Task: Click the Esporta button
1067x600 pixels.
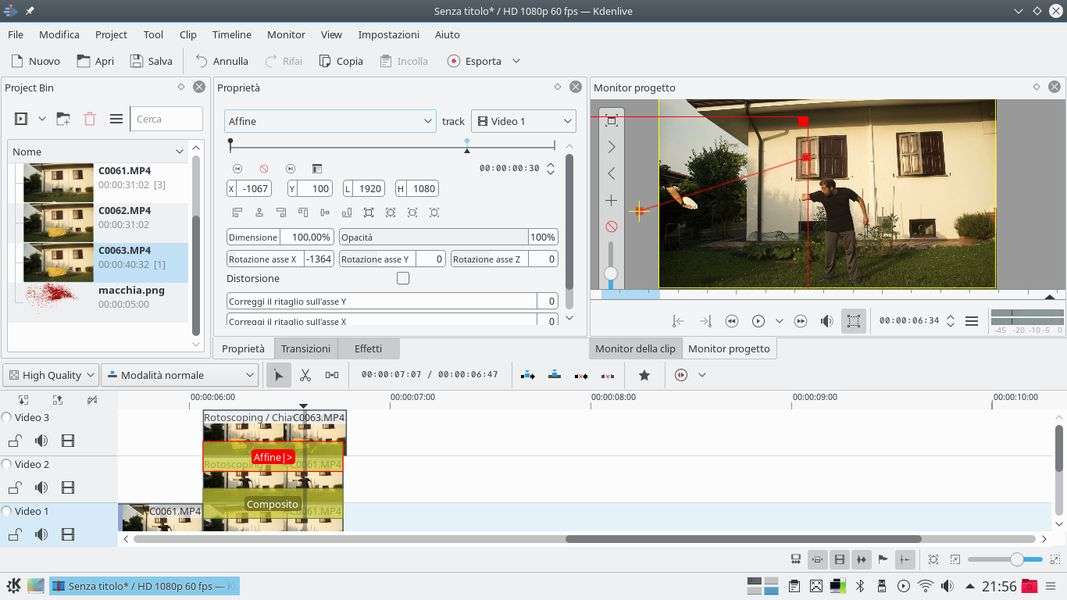Action: [474, 61]
